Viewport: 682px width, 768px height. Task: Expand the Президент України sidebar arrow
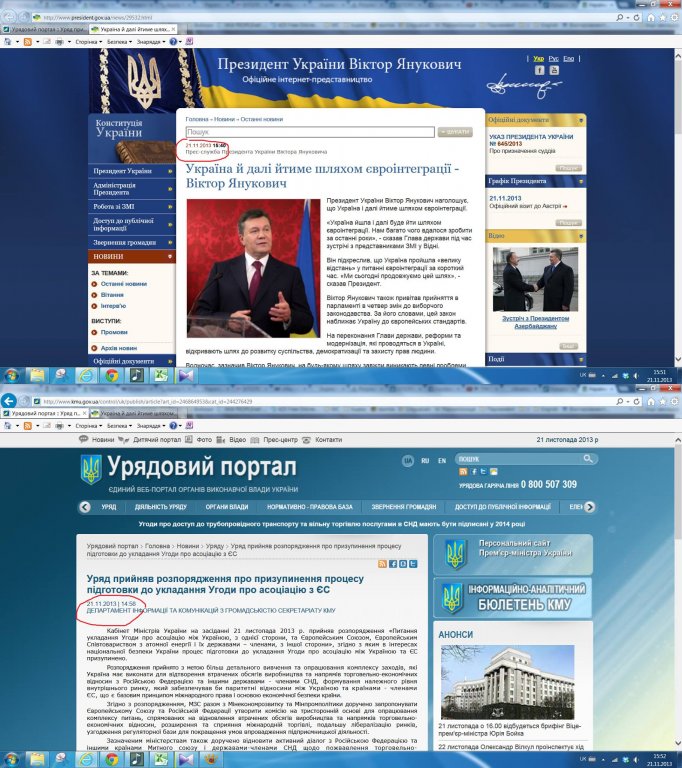click(170, 171)
